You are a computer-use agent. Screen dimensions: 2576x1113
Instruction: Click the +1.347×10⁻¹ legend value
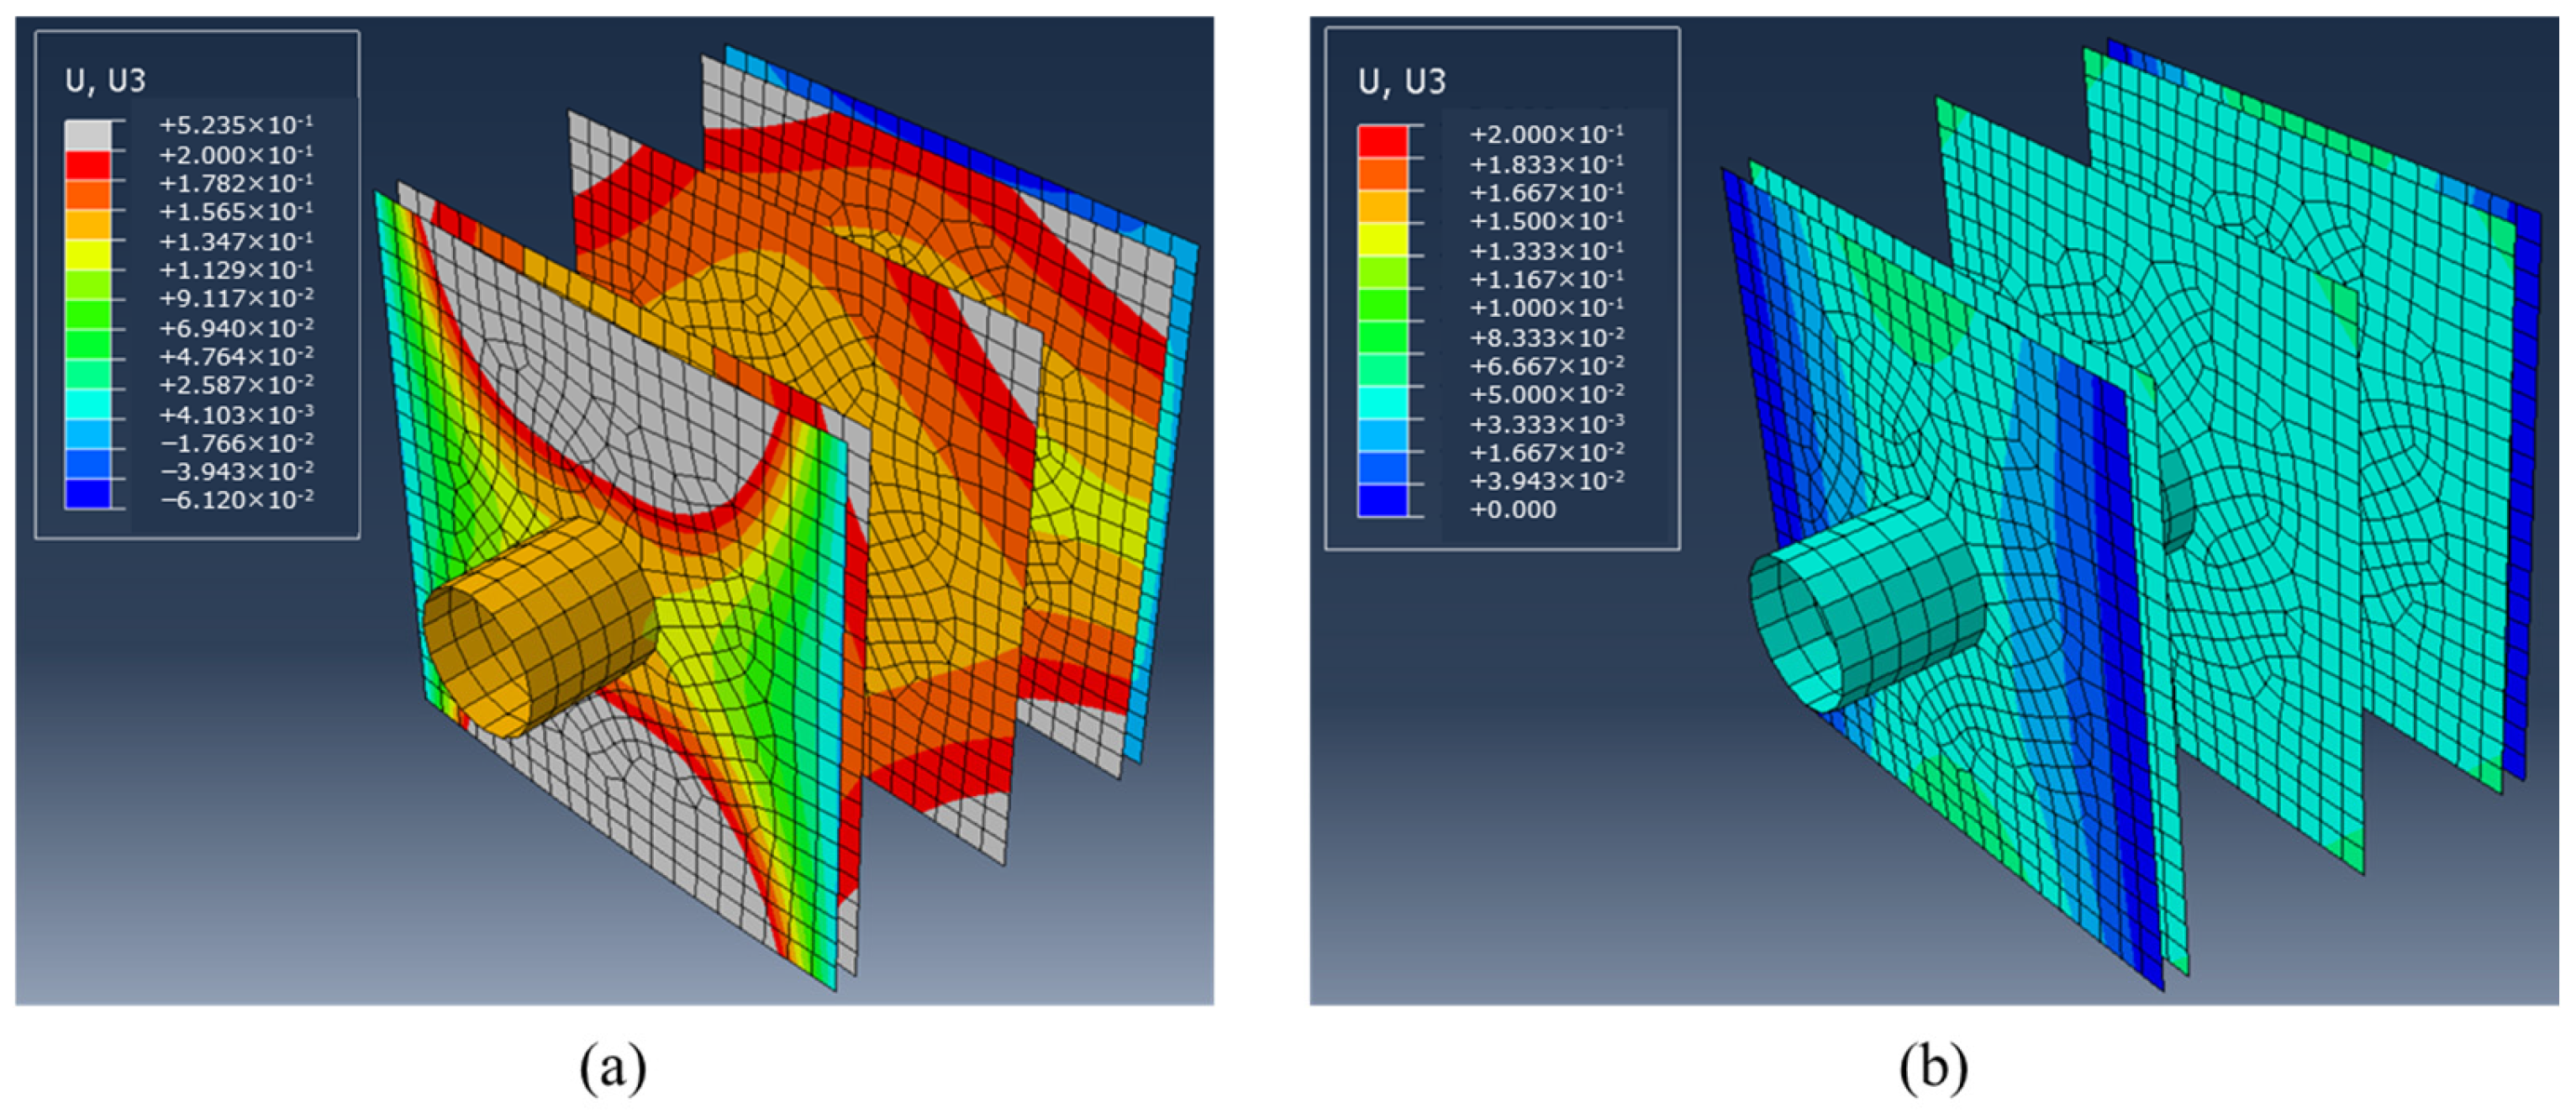point(236,241)
